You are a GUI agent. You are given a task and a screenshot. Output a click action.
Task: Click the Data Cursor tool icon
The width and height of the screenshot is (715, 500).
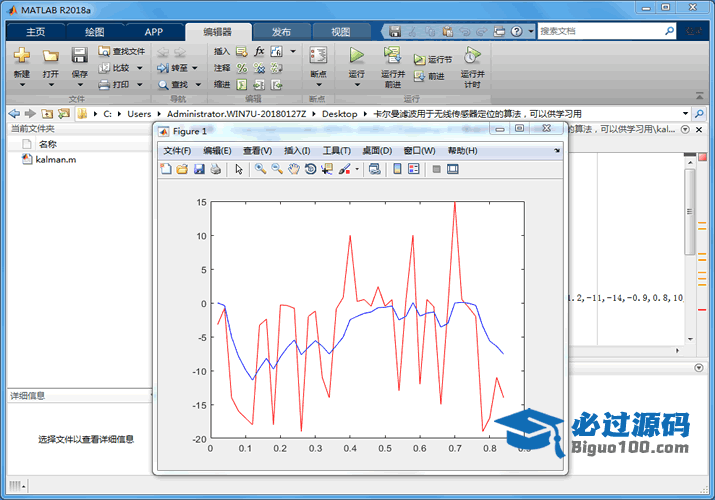[x=327, y=170]
